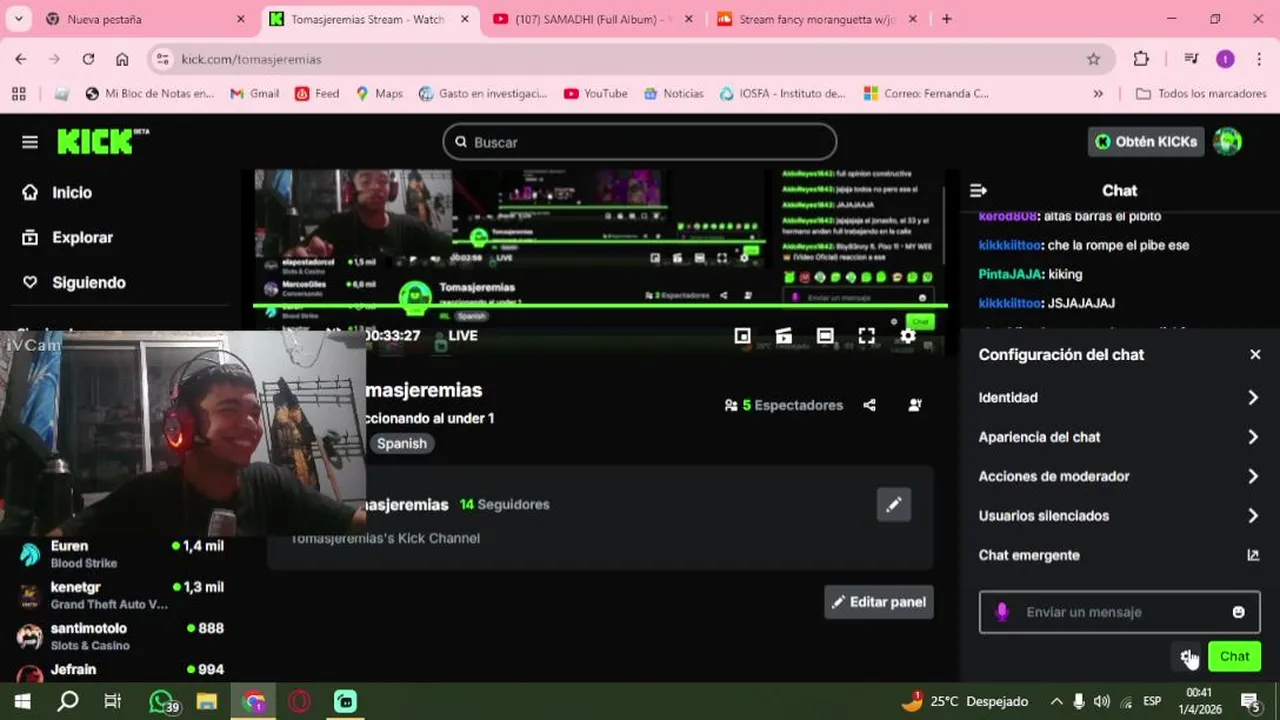Open the Gmail bookmark

[254, 93]
